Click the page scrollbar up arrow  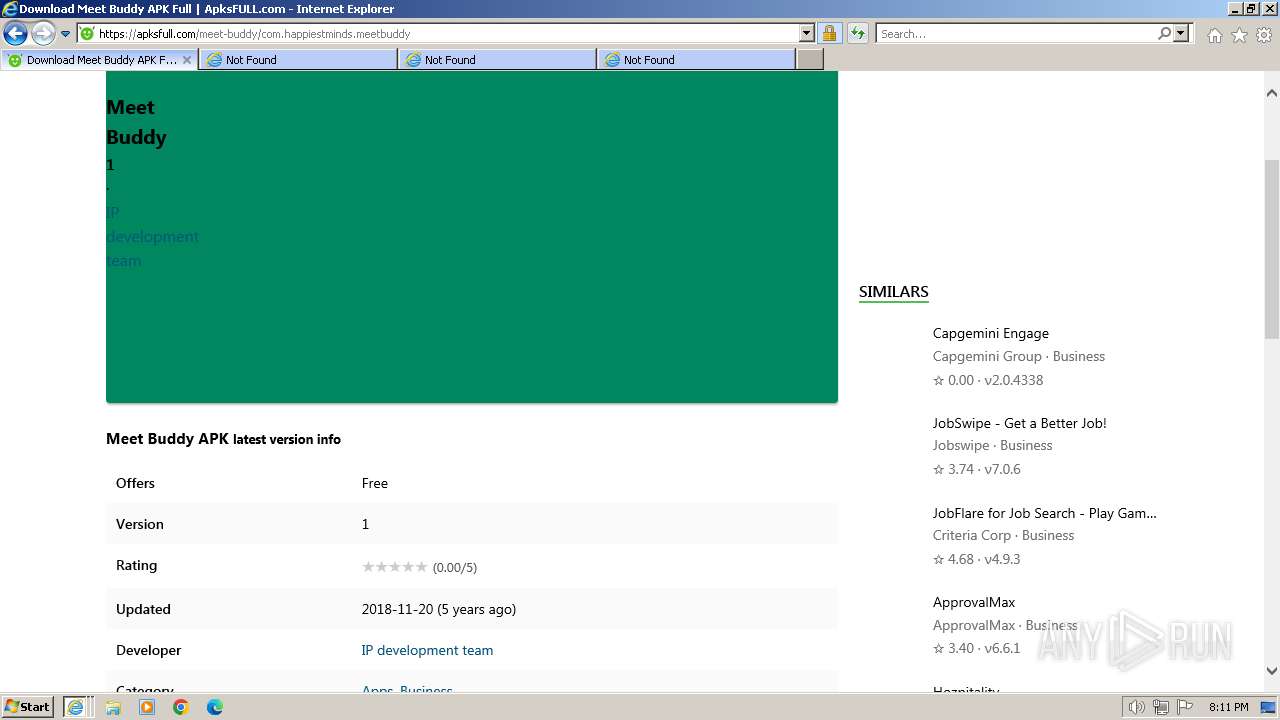[1272, 93]
